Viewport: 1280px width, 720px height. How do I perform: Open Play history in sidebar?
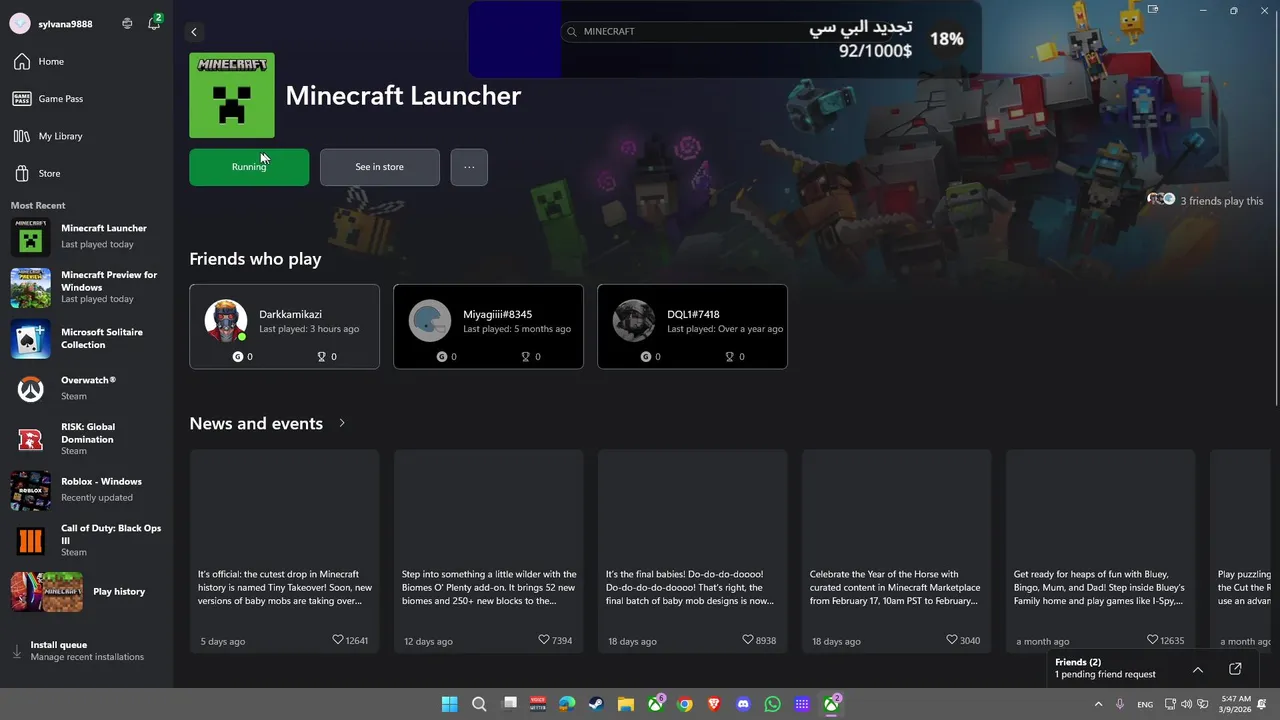(86, 592)
